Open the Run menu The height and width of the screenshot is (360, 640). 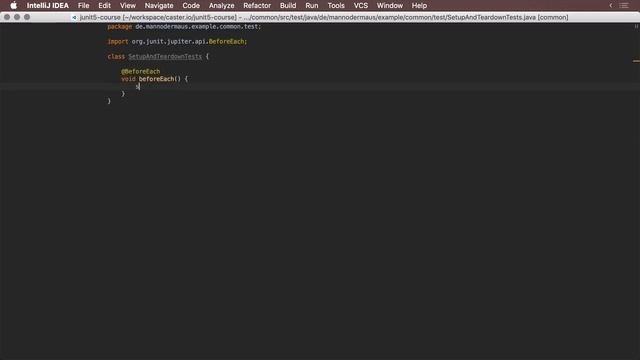(312, 5)
